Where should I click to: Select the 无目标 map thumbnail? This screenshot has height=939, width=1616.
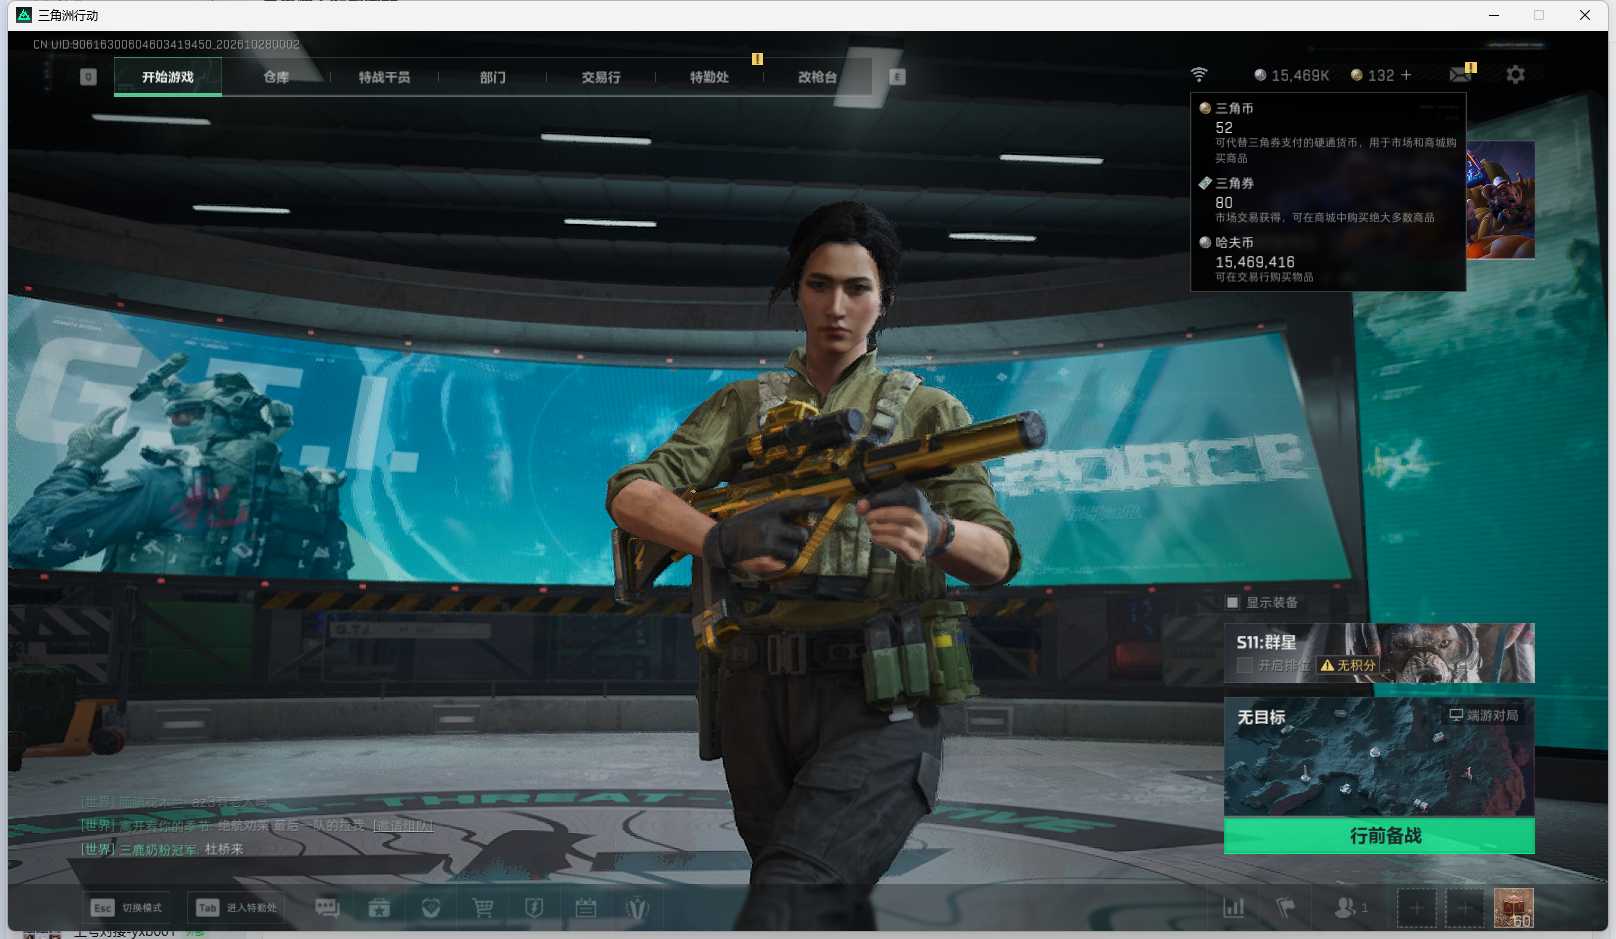tap(1379, 757)
